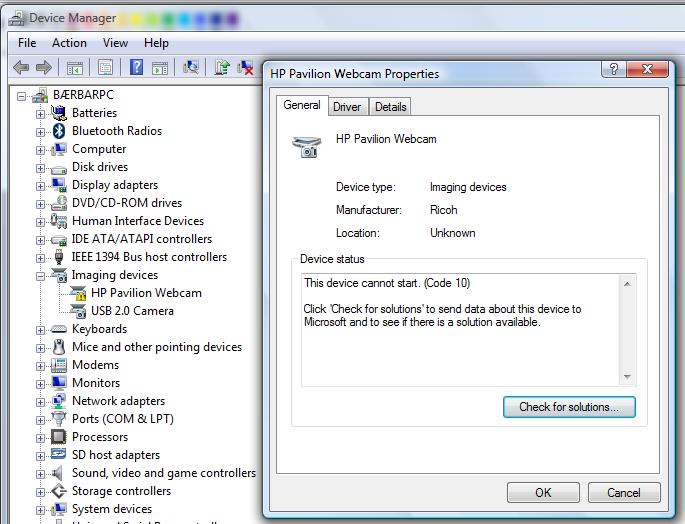Click the Mice and other pointing devices icon

(x=59, y=347)
